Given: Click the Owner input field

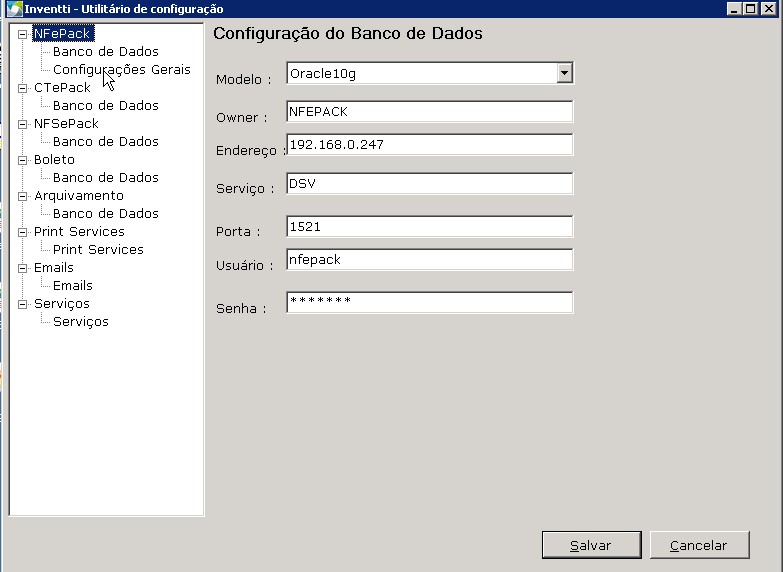Looking at the screenshot, I should coord(429,112).
